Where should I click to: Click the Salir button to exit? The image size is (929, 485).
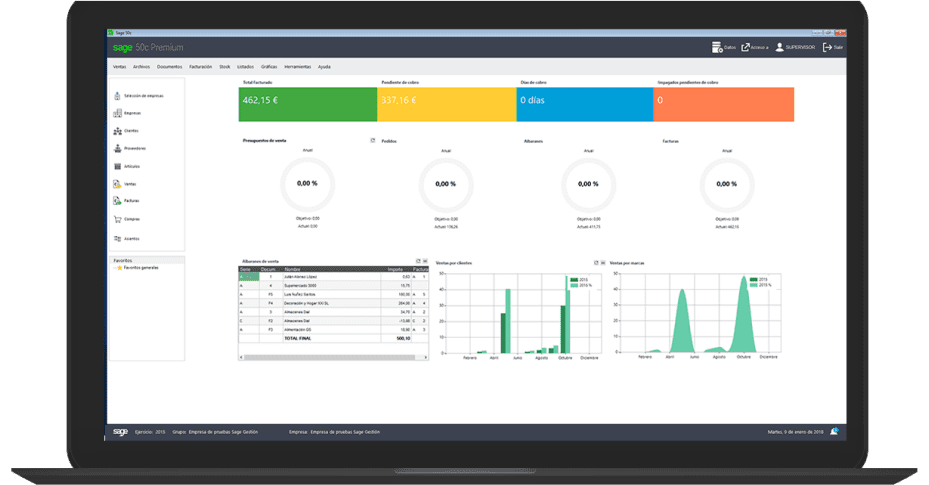(833, 47)
